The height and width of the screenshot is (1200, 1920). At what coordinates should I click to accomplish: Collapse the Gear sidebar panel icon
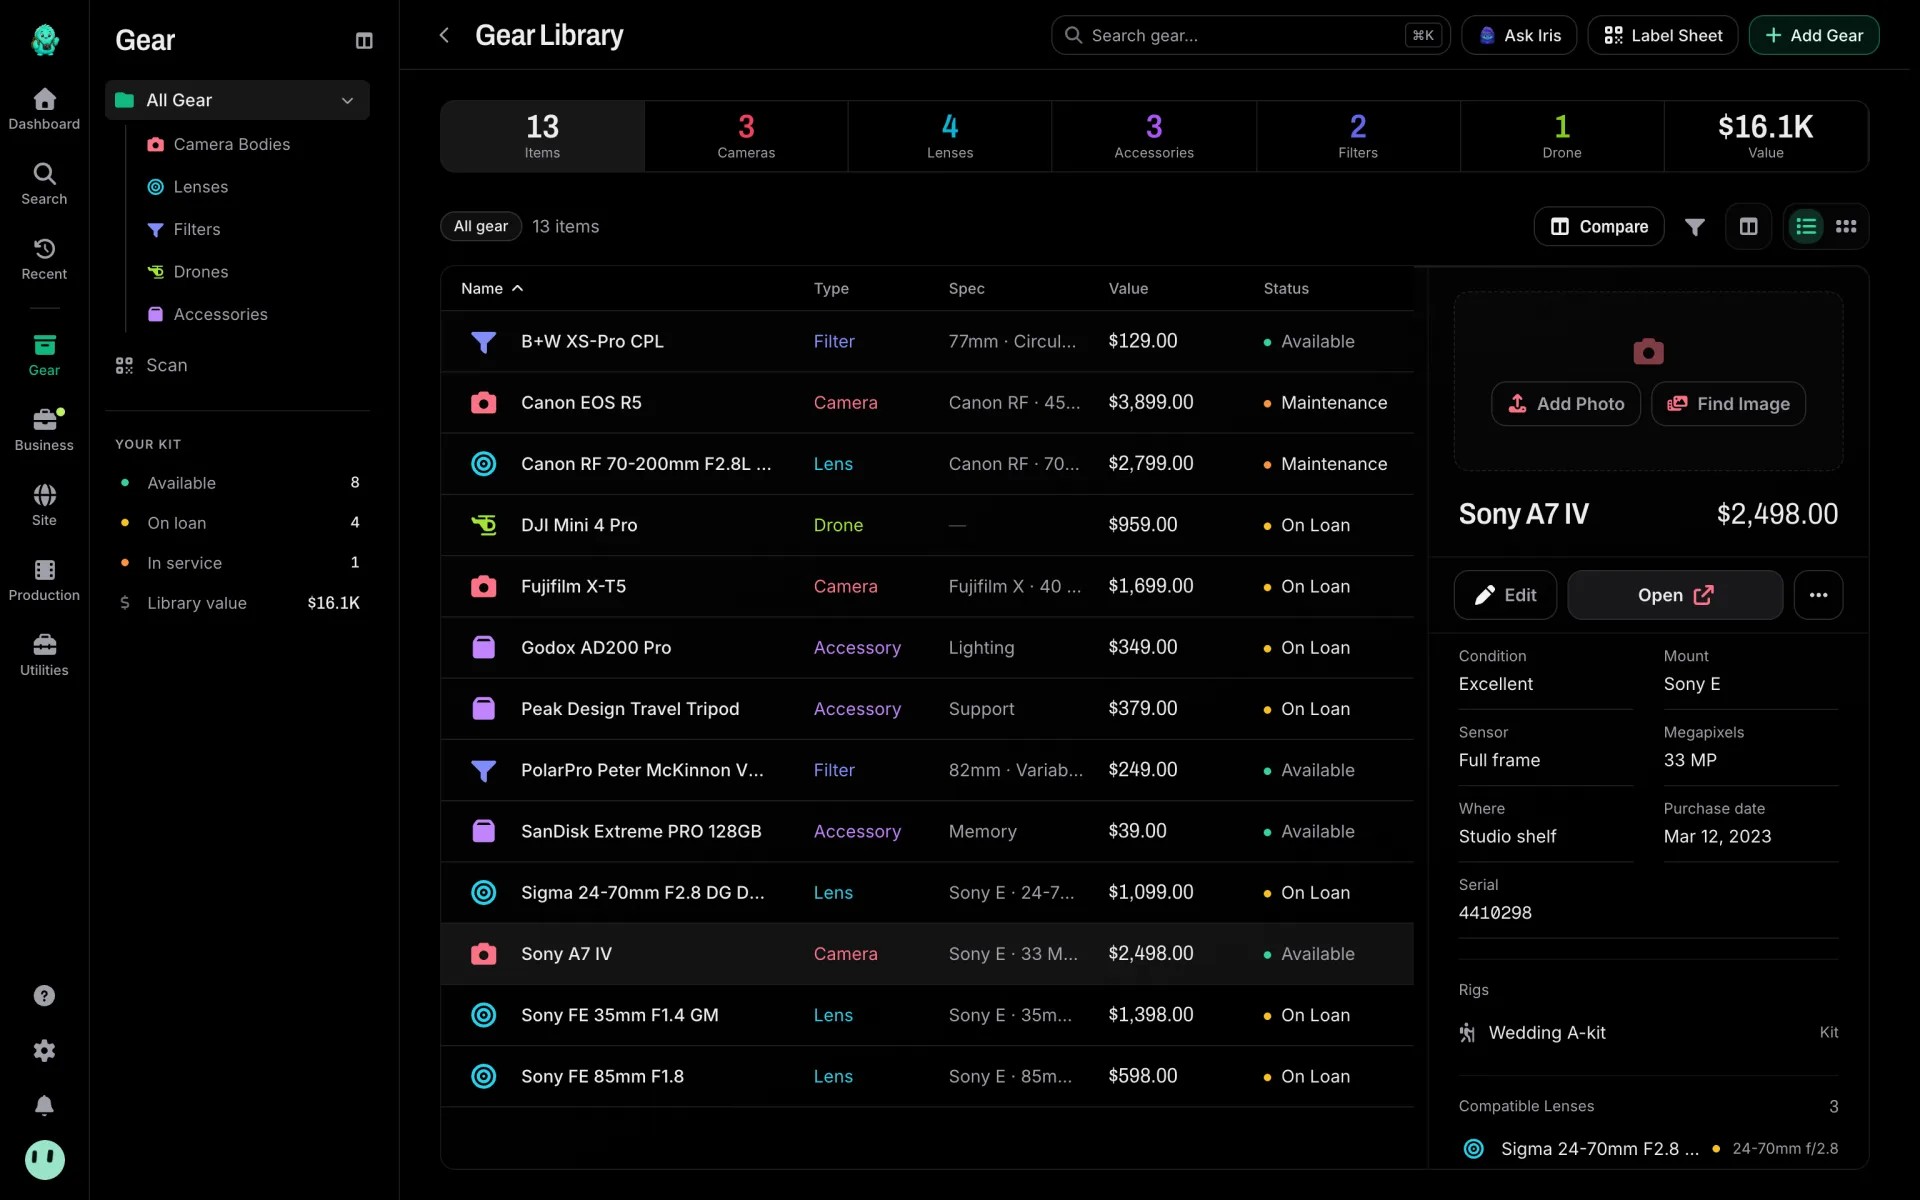[x=364, y=40]
